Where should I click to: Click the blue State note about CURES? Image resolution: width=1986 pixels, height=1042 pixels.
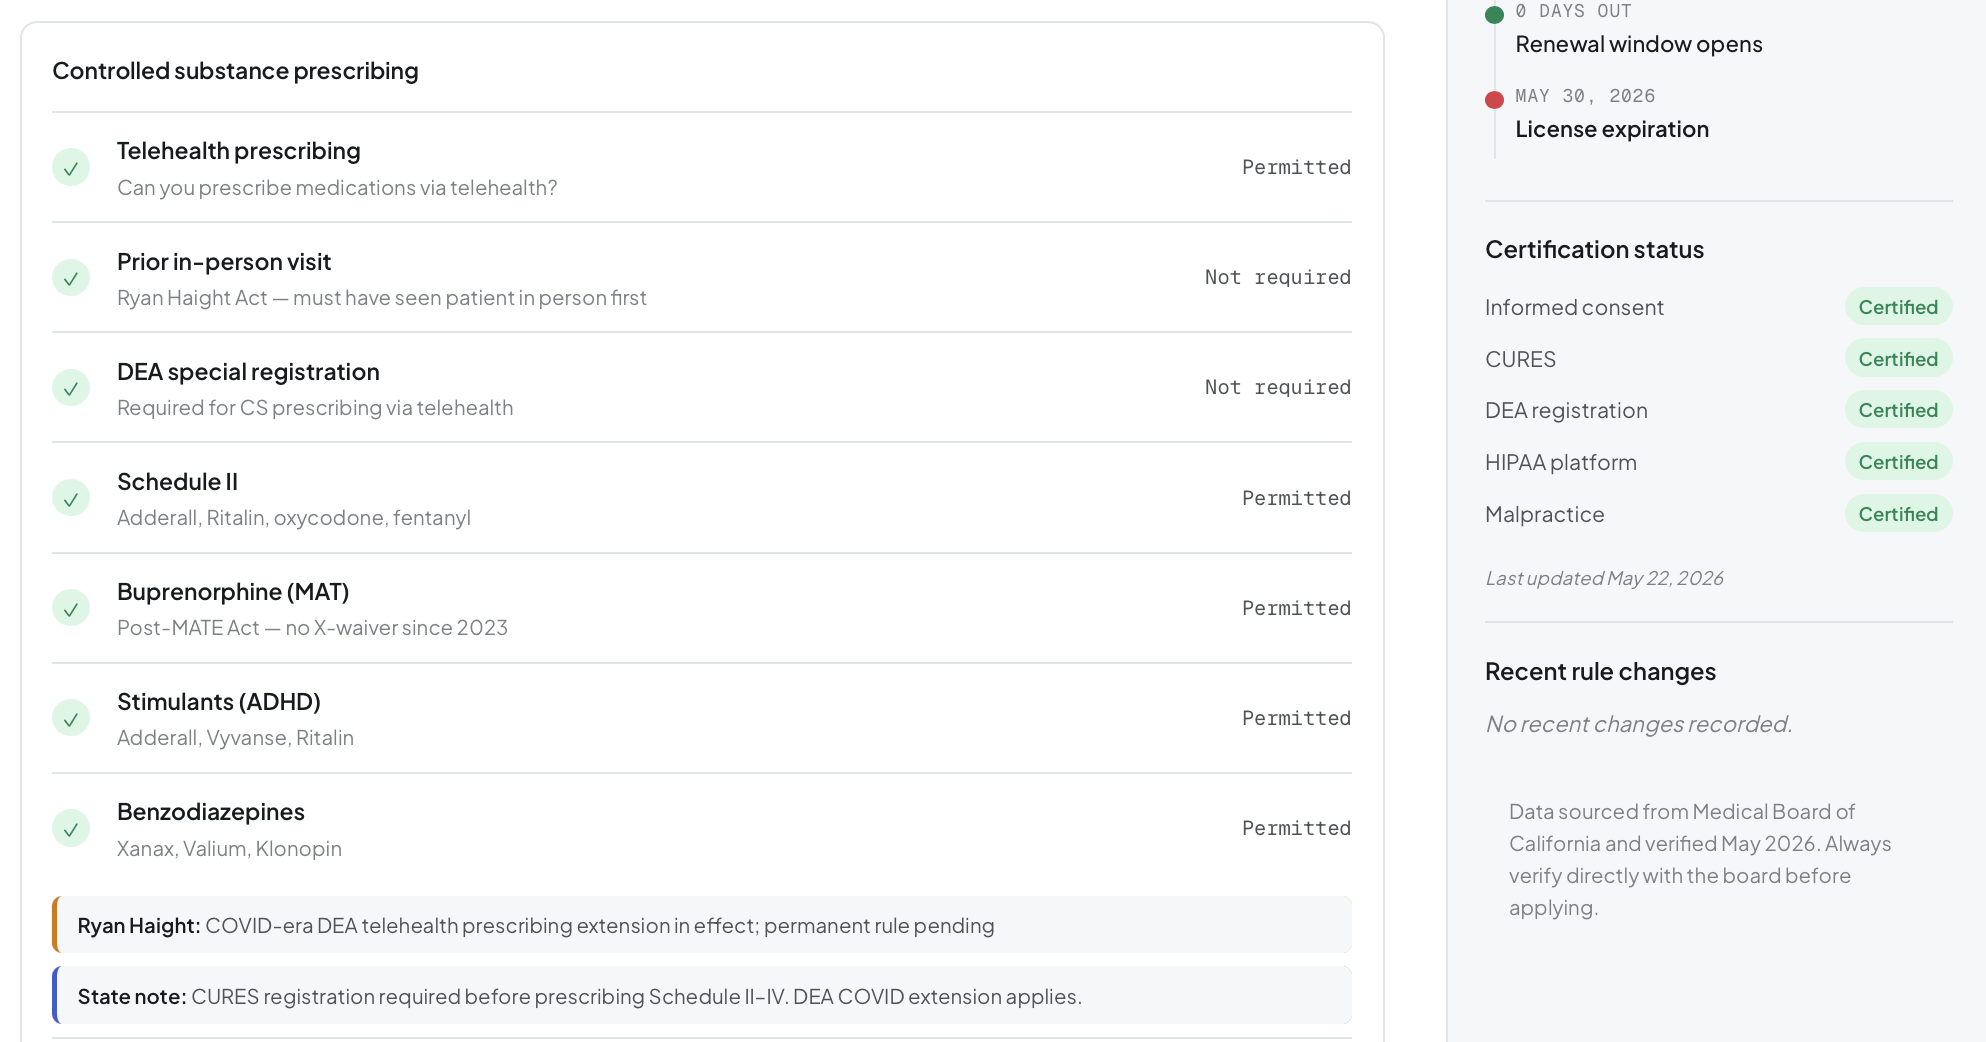702,996
